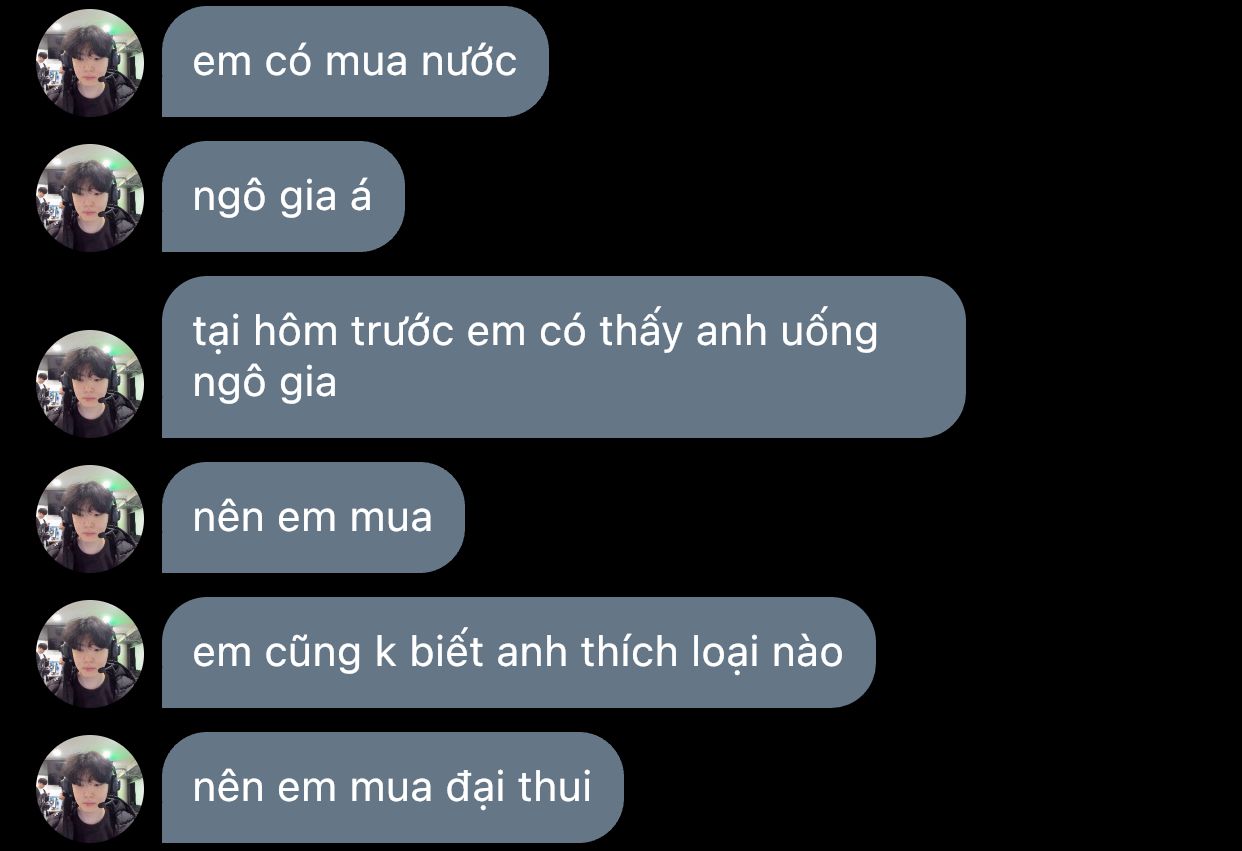
Task: Select the "ngô gia á" message bubble
Action: coord(283,197)
